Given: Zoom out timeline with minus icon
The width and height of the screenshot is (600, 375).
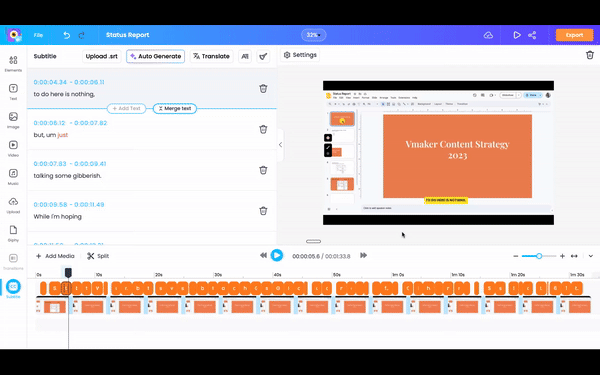Looking at the screenshot, I should [515, 256].
